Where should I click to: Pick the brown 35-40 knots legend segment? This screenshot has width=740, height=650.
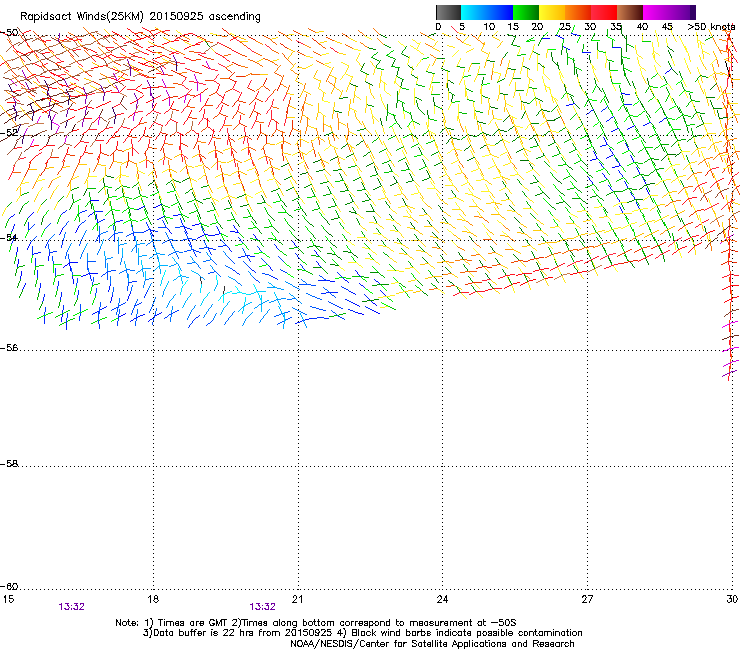click(630, 12)
